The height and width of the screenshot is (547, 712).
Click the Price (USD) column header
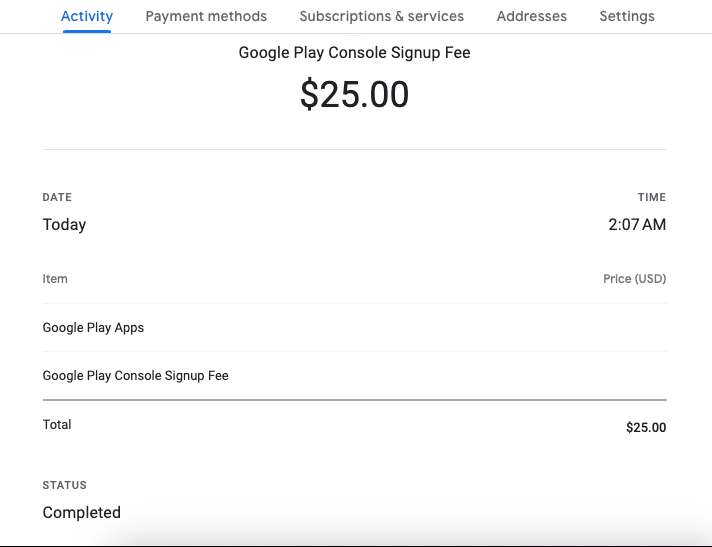[634, 279]
